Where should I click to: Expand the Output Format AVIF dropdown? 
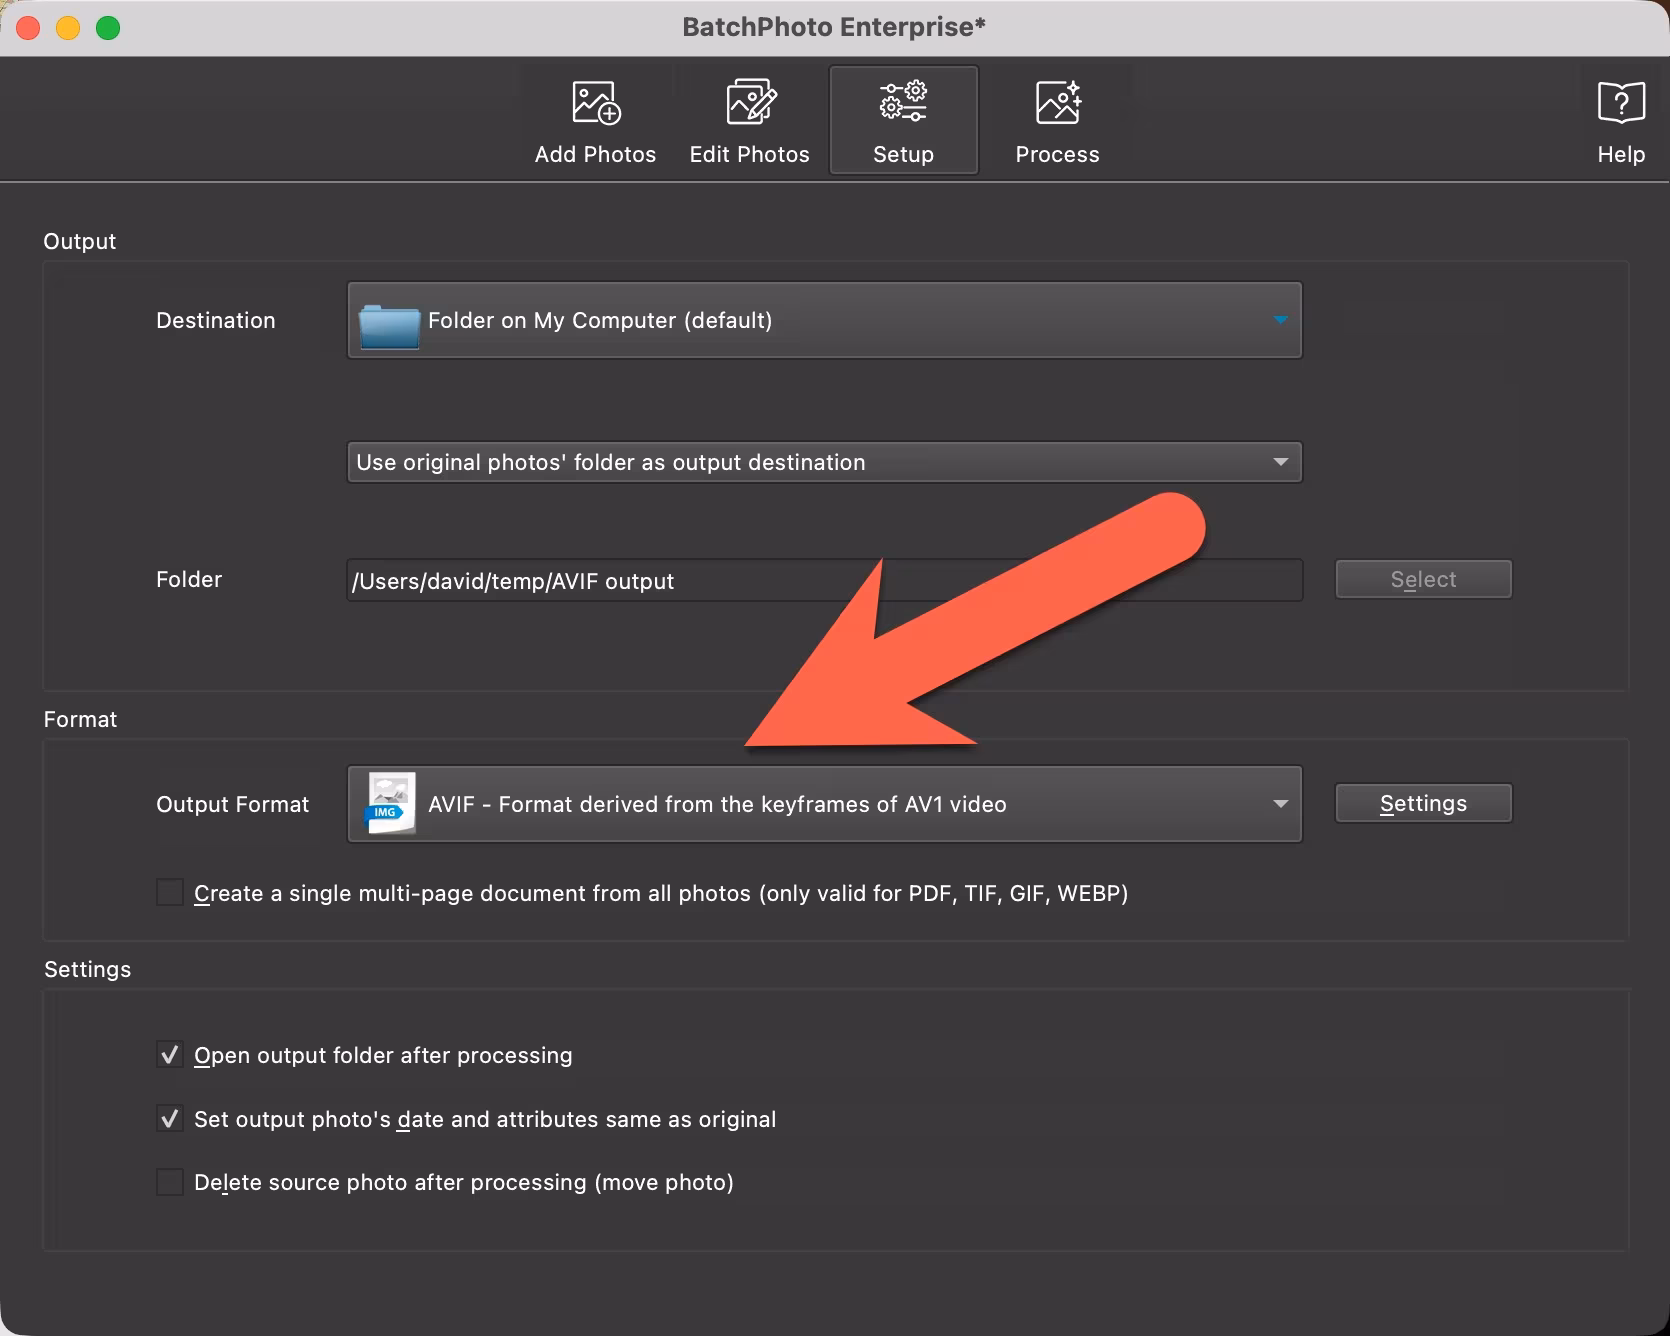[824, 804]
